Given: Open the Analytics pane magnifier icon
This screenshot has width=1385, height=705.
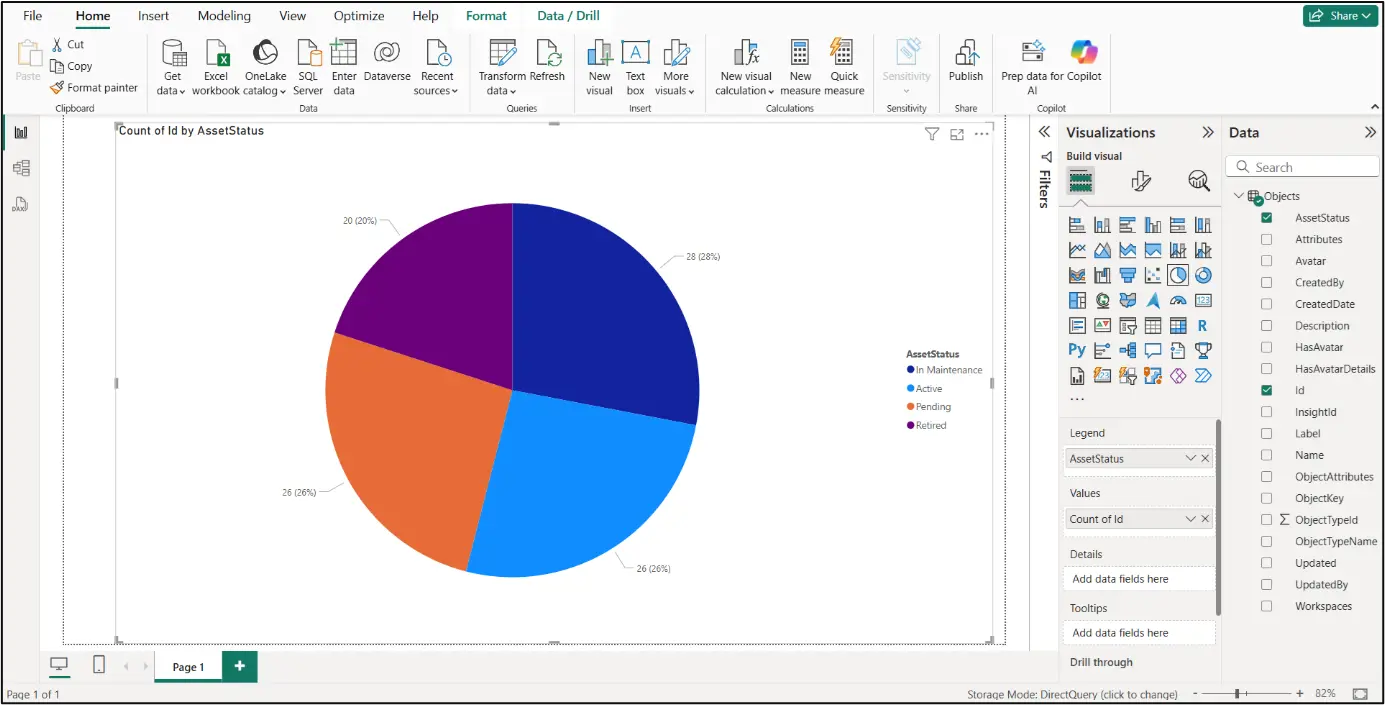Looking at the screenshot, I should point(1197,181).
